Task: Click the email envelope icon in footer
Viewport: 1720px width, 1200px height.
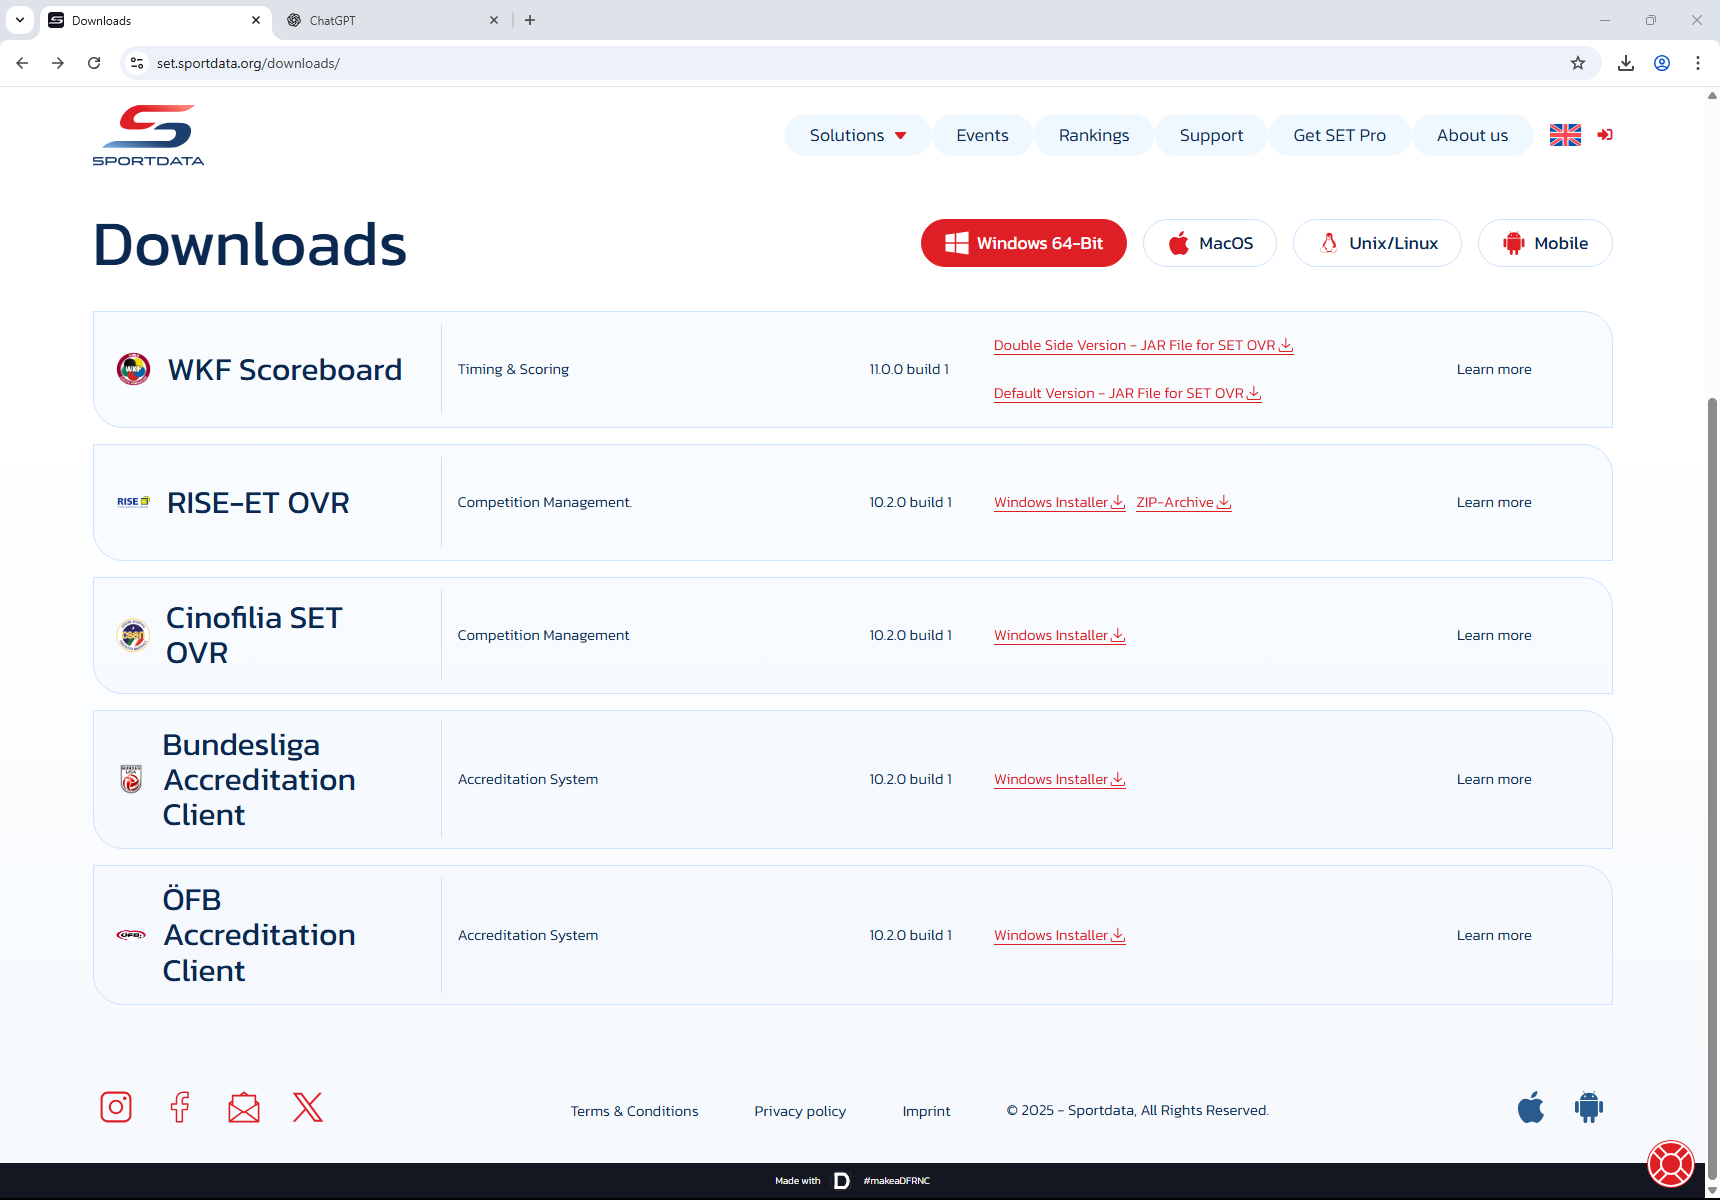Action: [x=244, y=1107]
